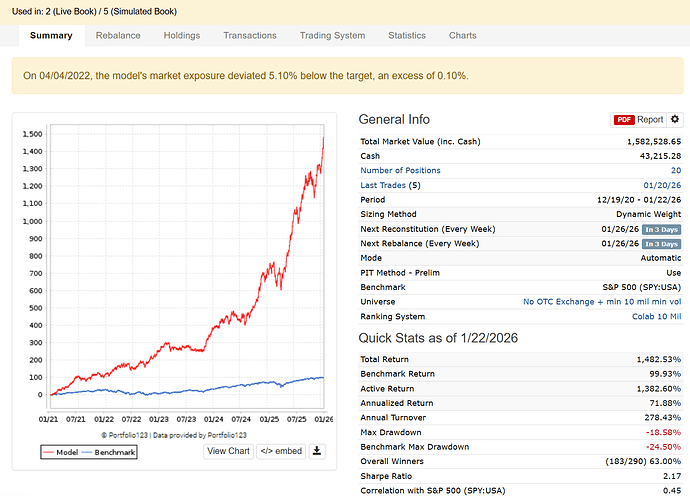
Task: Click the positions count value 20
Action: 675,170
